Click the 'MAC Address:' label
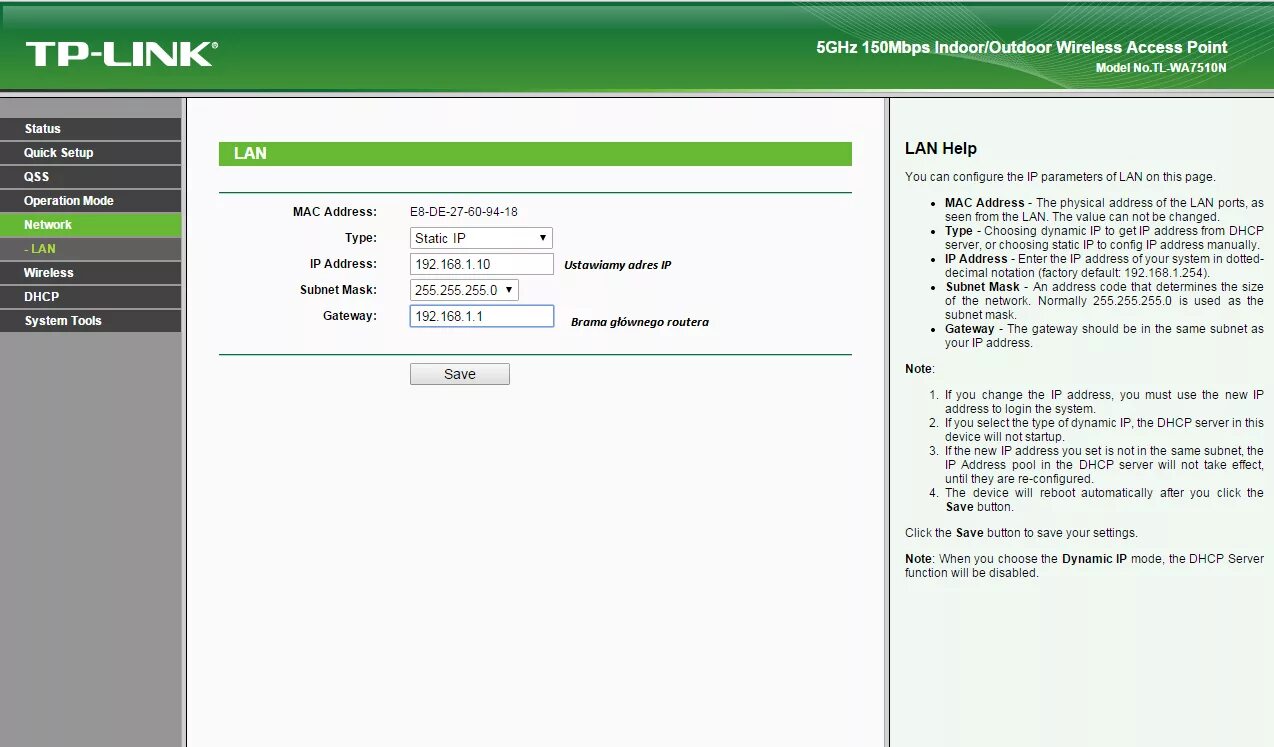The image size is (1274, 747). tap(335, 212)
